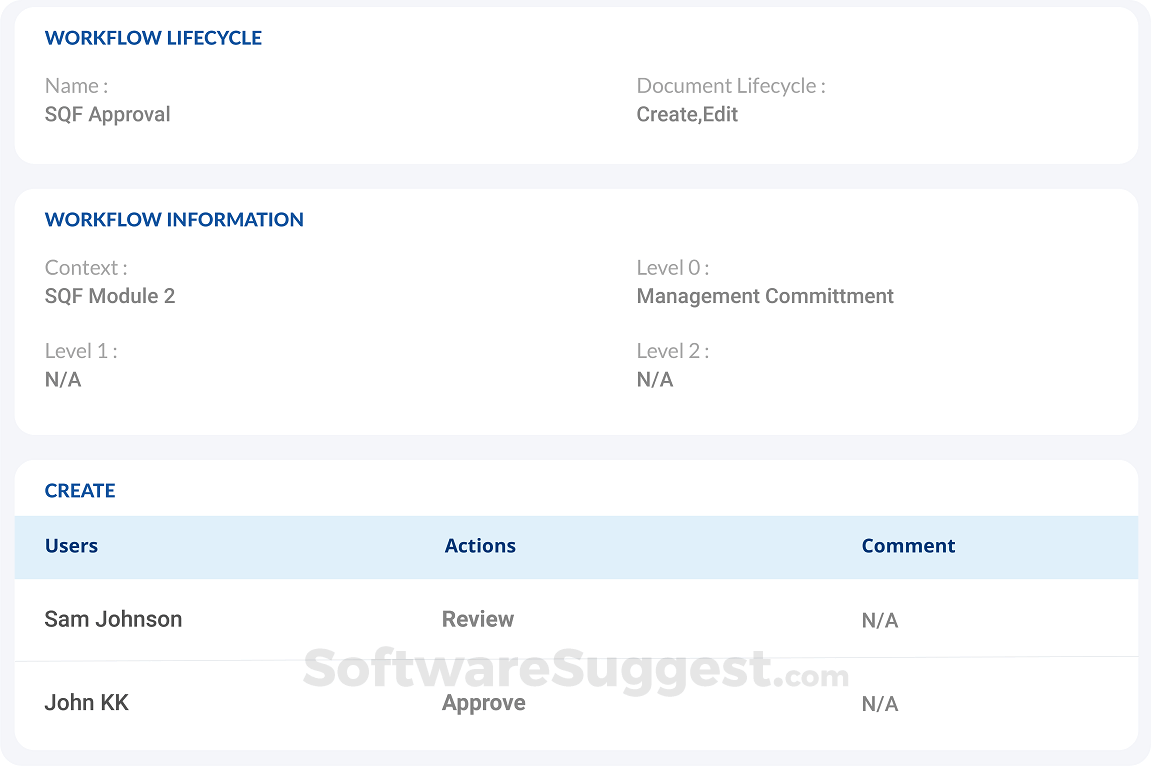The image size is (1151, 766).
Task: Select the user John KK
Action: click(x=86, y=702)
